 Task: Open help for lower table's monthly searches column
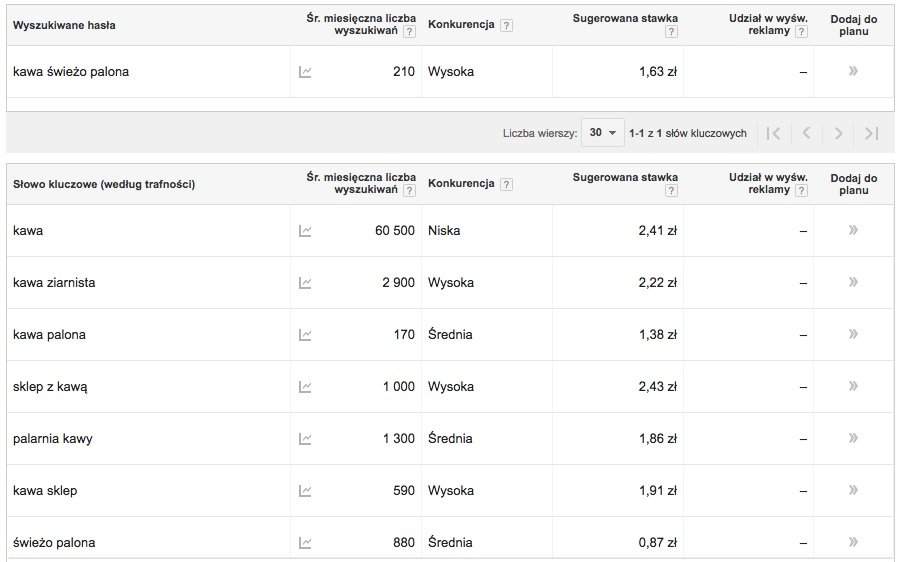(409, 190)
